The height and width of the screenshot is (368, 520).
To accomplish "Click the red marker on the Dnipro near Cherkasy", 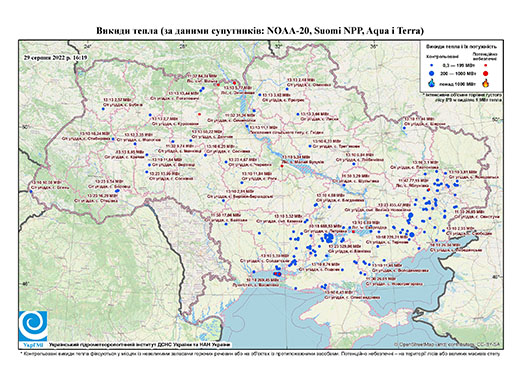I will (x=282, y=166).
